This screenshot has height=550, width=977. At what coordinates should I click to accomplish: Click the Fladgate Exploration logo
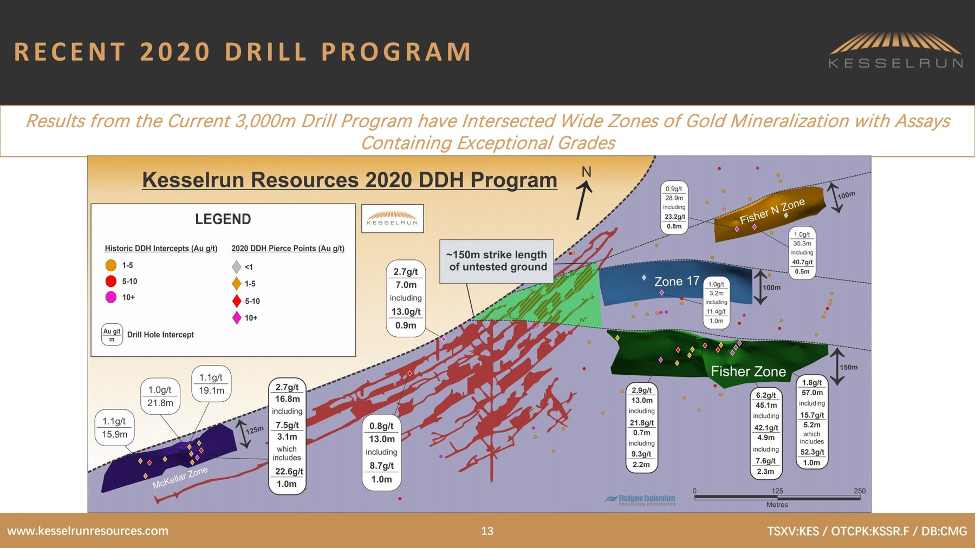click(x=641, y=500)
